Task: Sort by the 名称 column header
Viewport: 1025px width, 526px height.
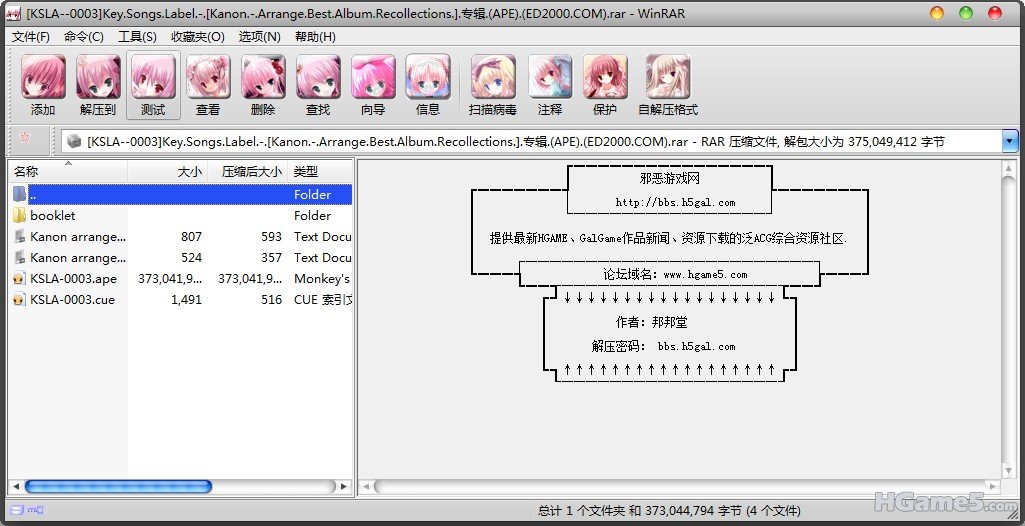Action: pyautogui.click(x=68, y=171)
